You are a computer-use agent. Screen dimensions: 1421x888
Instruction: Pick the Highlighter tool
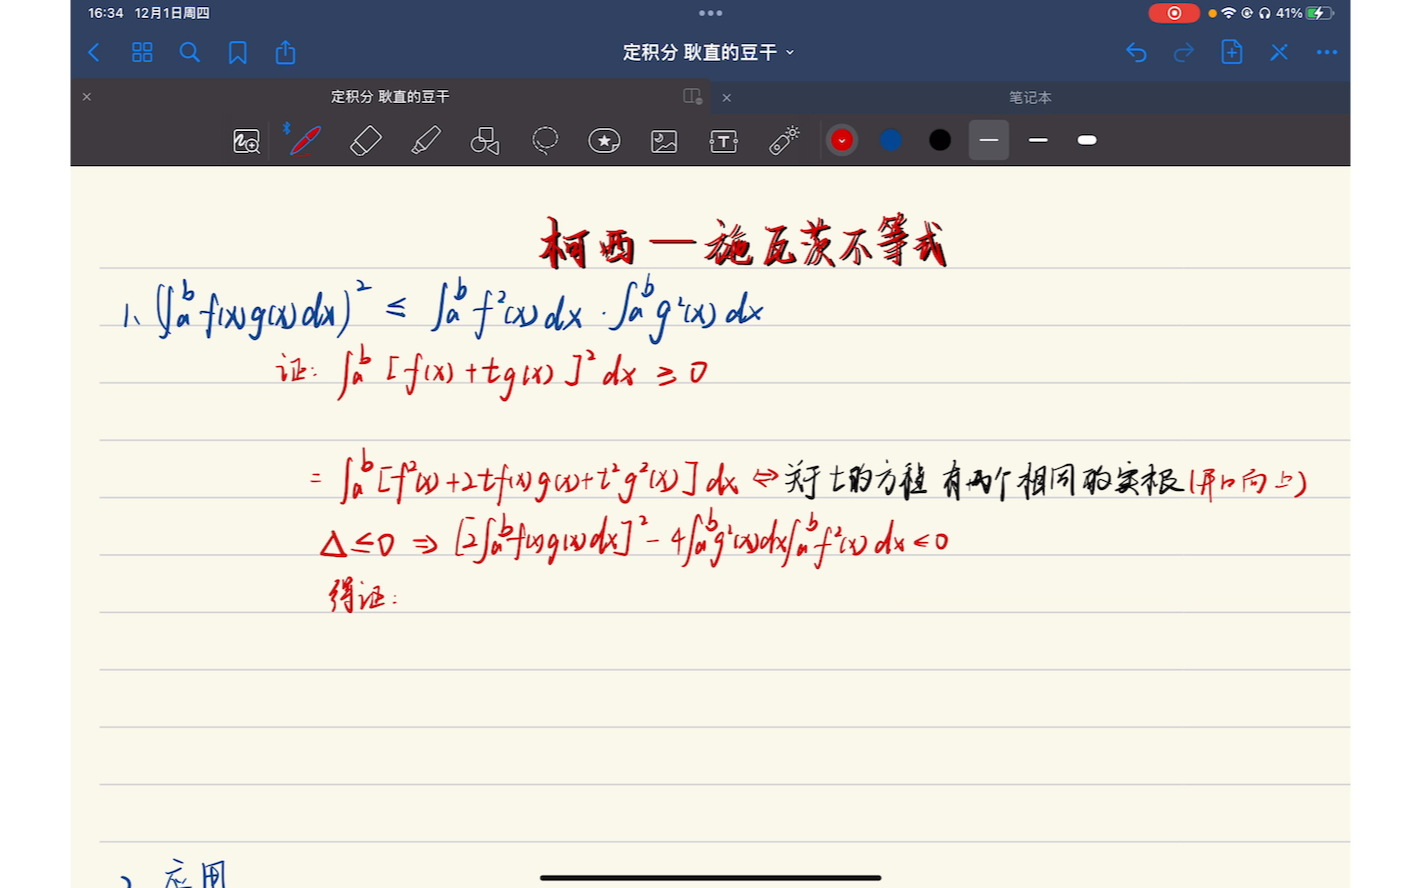coord(424,140)
